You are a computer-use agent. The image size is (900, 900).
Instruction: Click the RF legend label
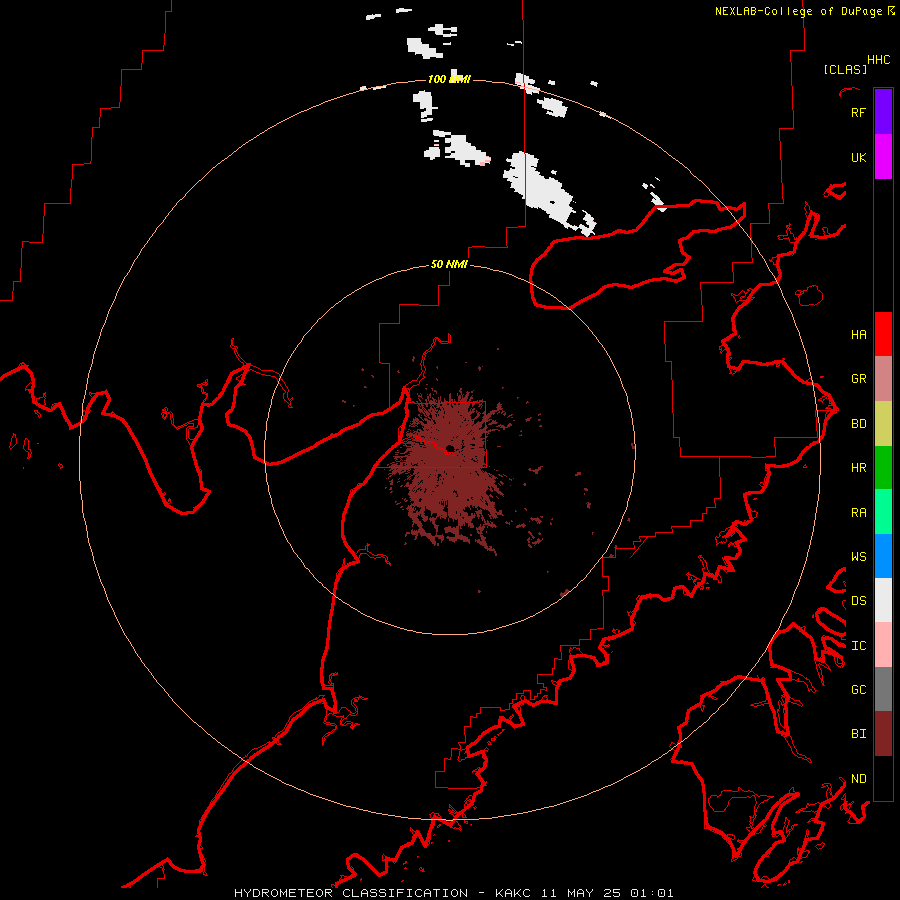(x=858, y=112)
